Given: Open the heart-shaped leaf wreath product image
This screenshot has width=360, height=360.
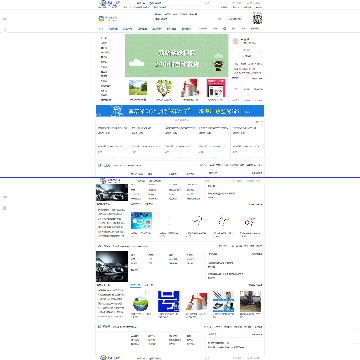Looking at the screenshot, I should tap(164, 88).
